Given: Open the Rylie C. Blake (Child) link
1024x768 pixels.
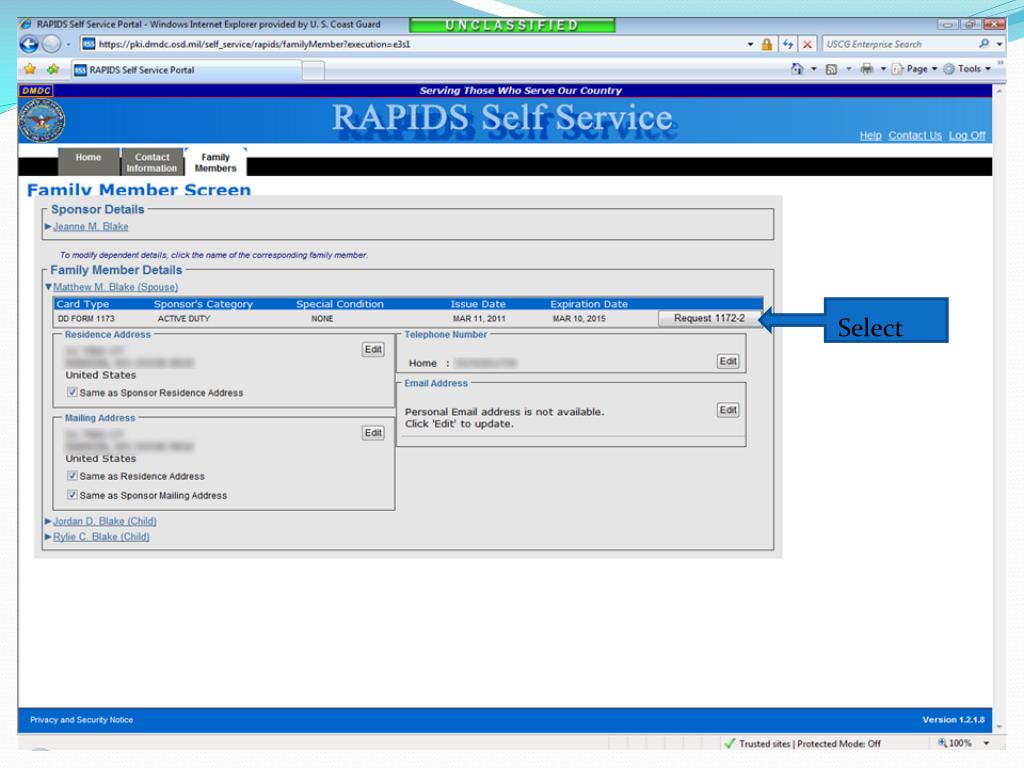Looking at the screenshot, I should point(101,537).
